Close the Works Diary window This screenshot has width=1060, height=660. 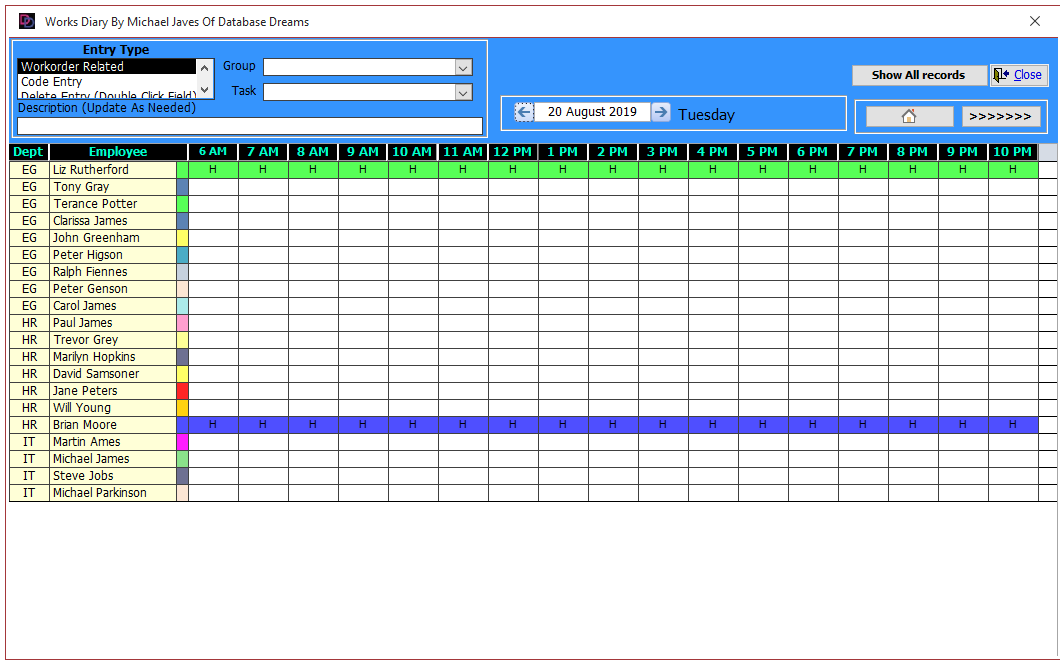1034,22
